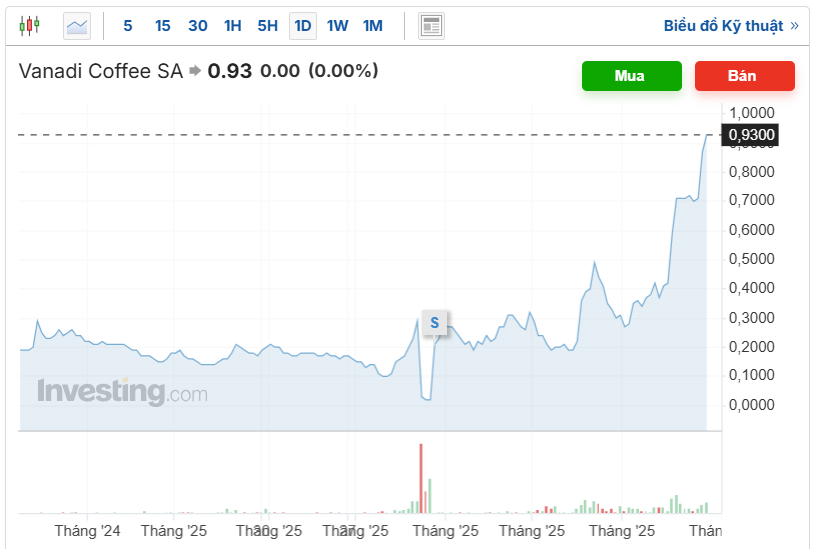
Task: Click the Investing.com watermark logo
Action: (122, 391)
